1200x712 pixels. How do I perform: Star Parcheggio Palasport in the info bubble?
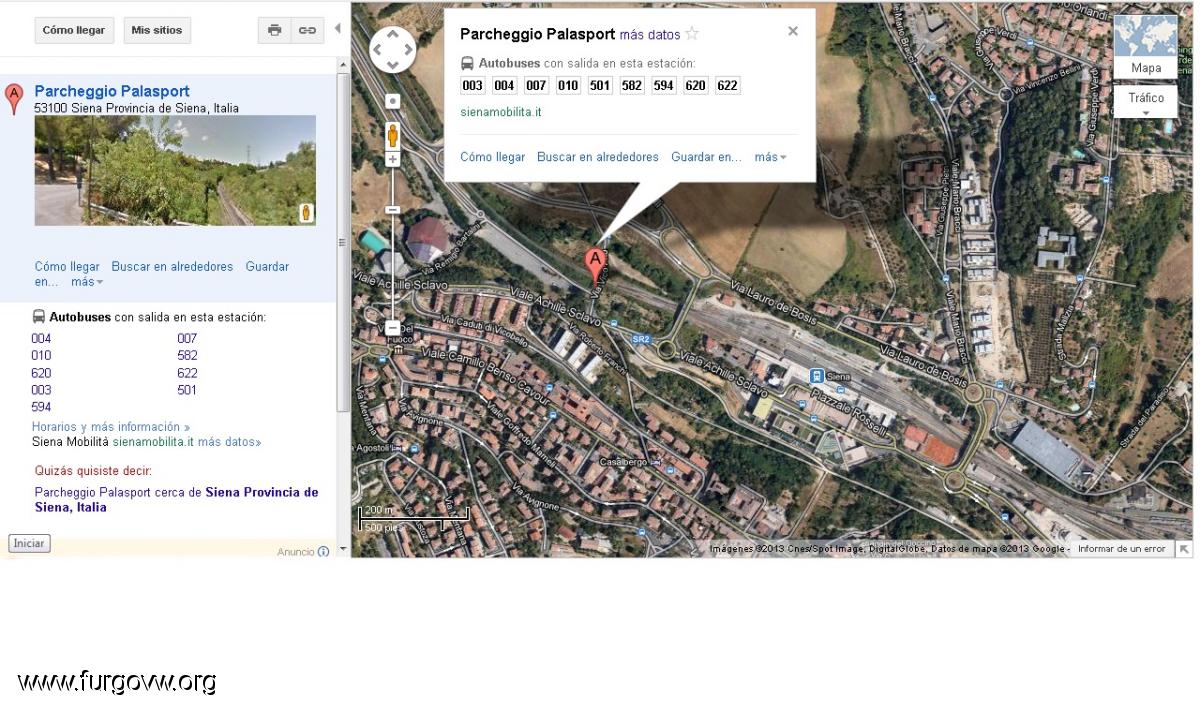click(x=692, y=34)
